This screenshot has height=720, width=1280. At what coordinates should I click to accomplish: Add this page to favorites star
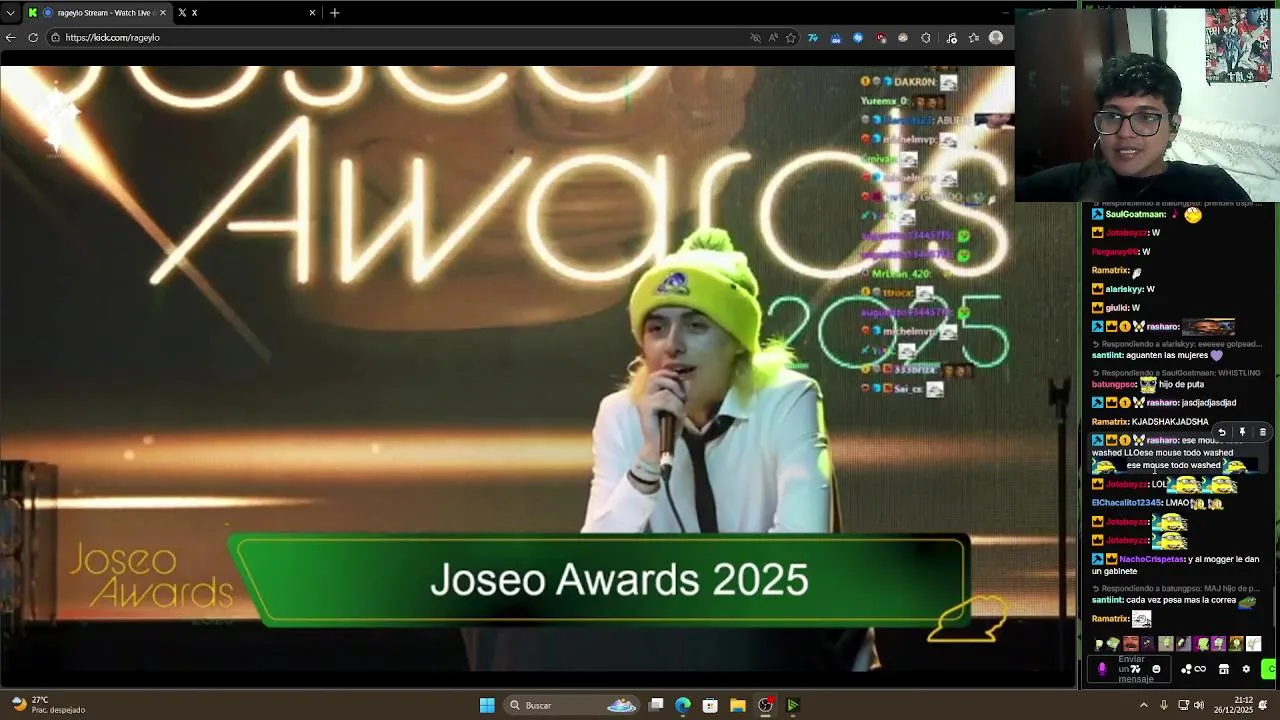click(791, 38)
